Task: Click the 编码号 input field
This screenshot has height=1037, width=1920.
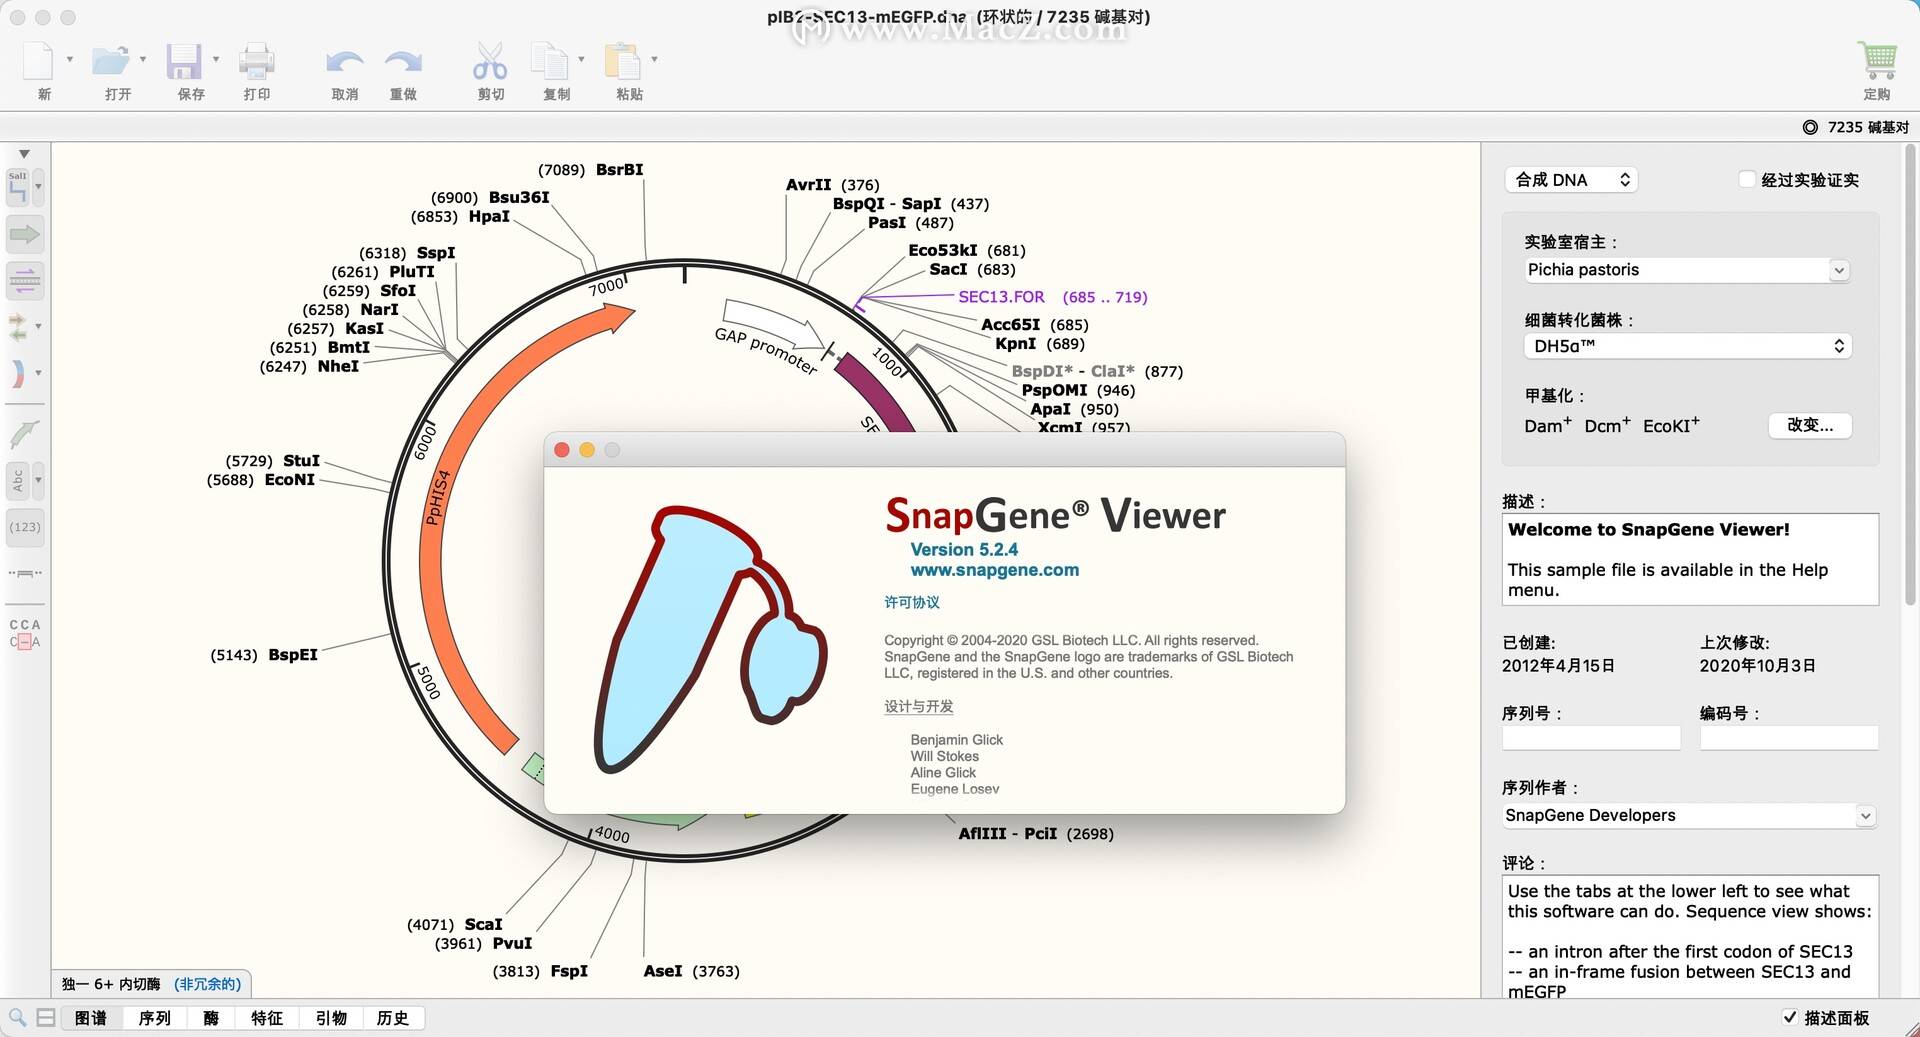Action: (x=1789, y=738)
